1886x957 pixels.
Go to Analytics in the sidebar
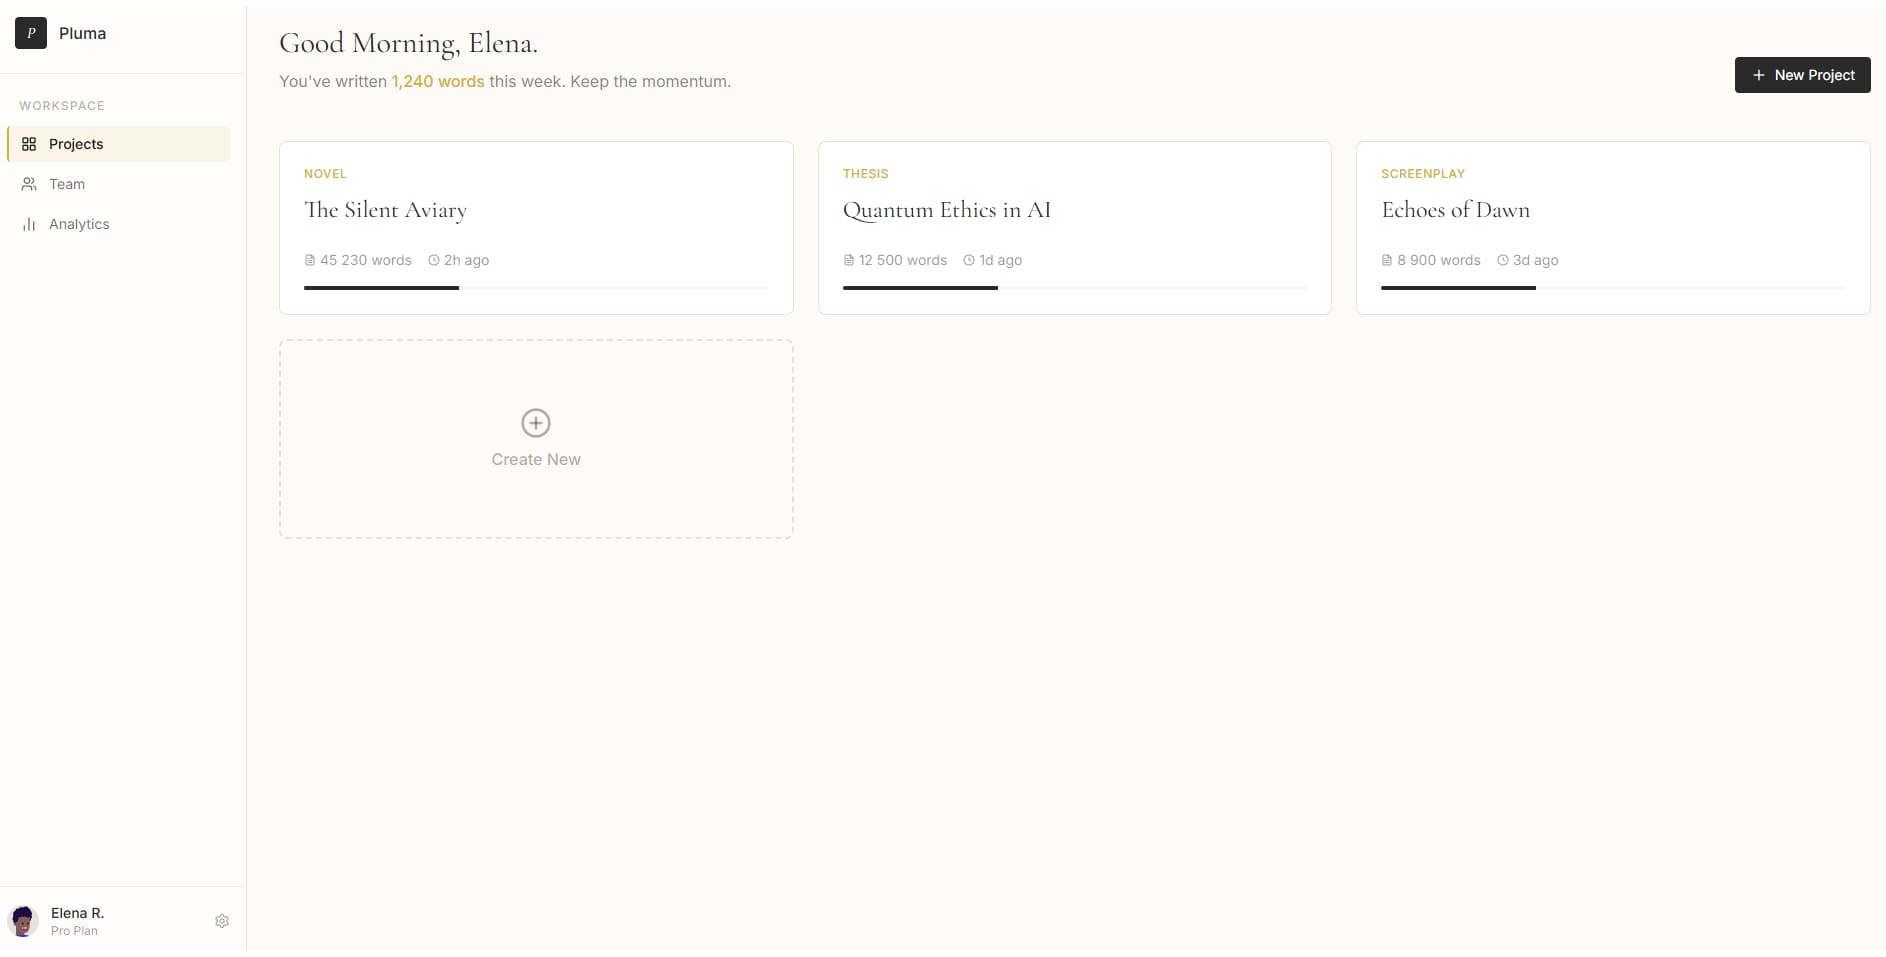click(79, 224)
